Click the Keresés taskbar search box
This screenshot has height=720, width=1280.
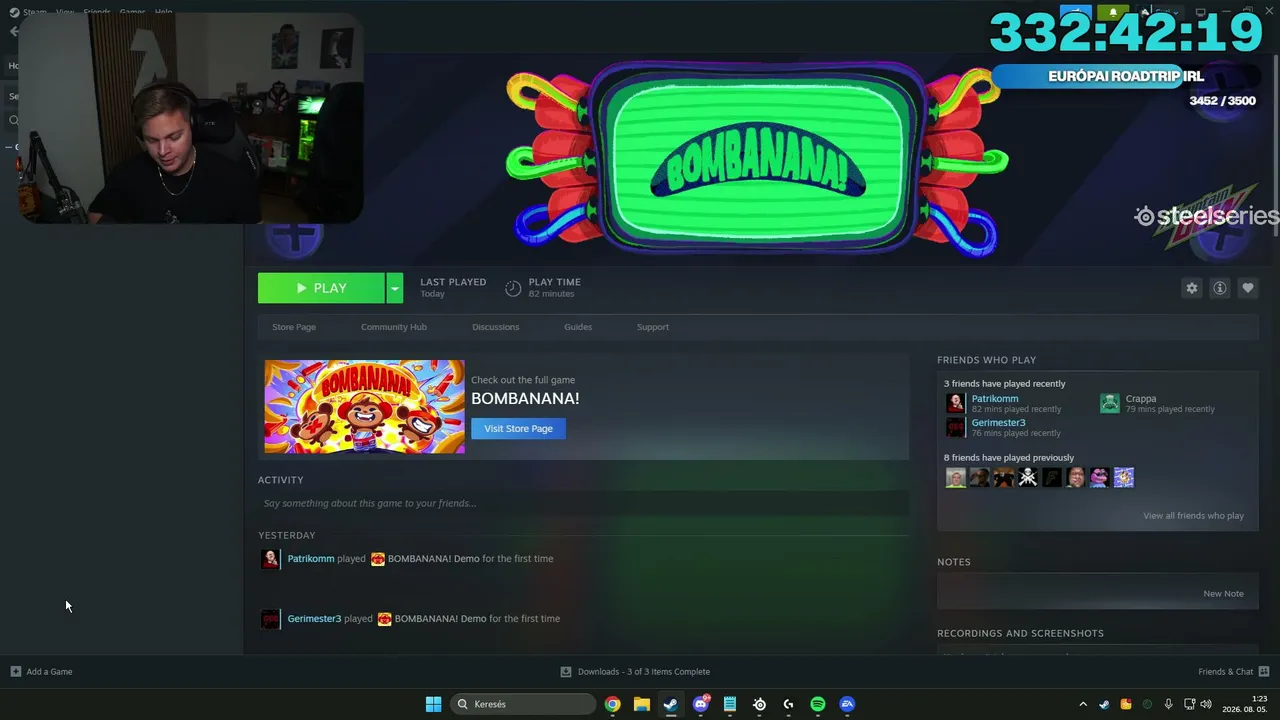[523, 704]
